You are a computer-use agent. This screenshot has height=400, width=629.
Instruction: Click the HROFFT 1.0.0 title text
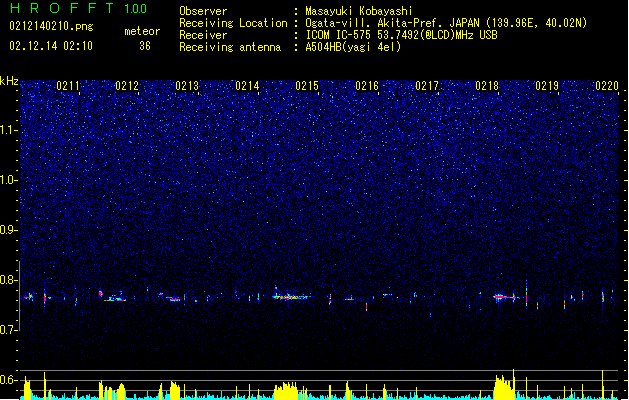tap(79, 8)
